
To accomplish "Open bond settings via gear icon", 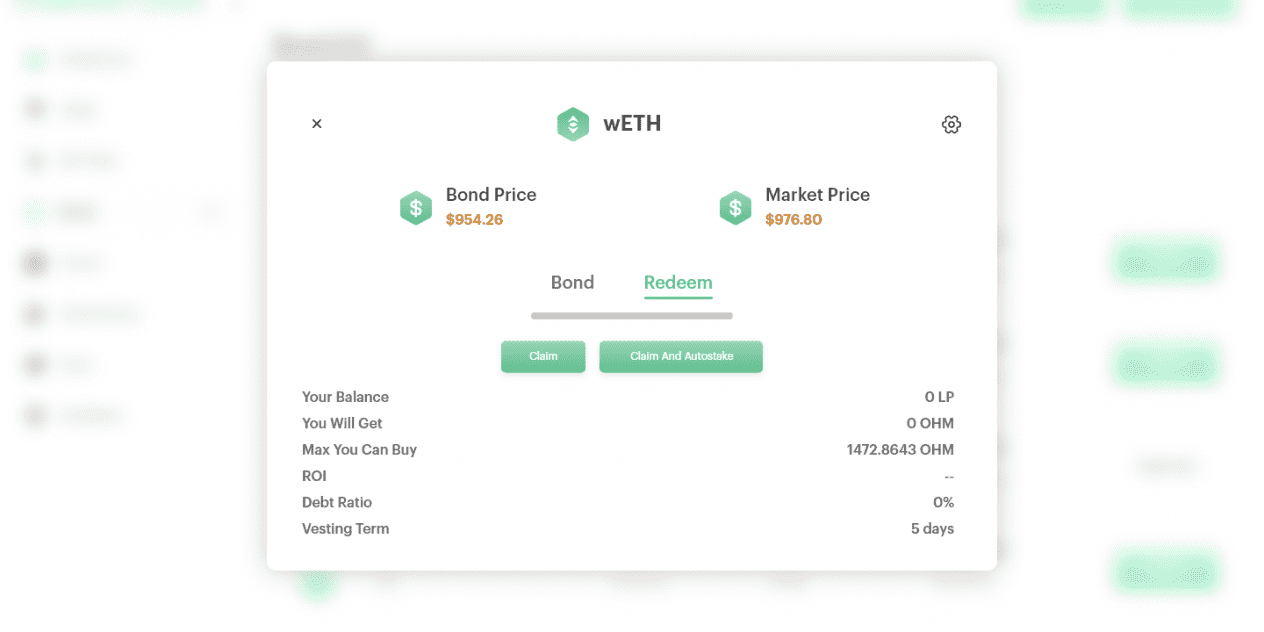I will coord(951,124).
